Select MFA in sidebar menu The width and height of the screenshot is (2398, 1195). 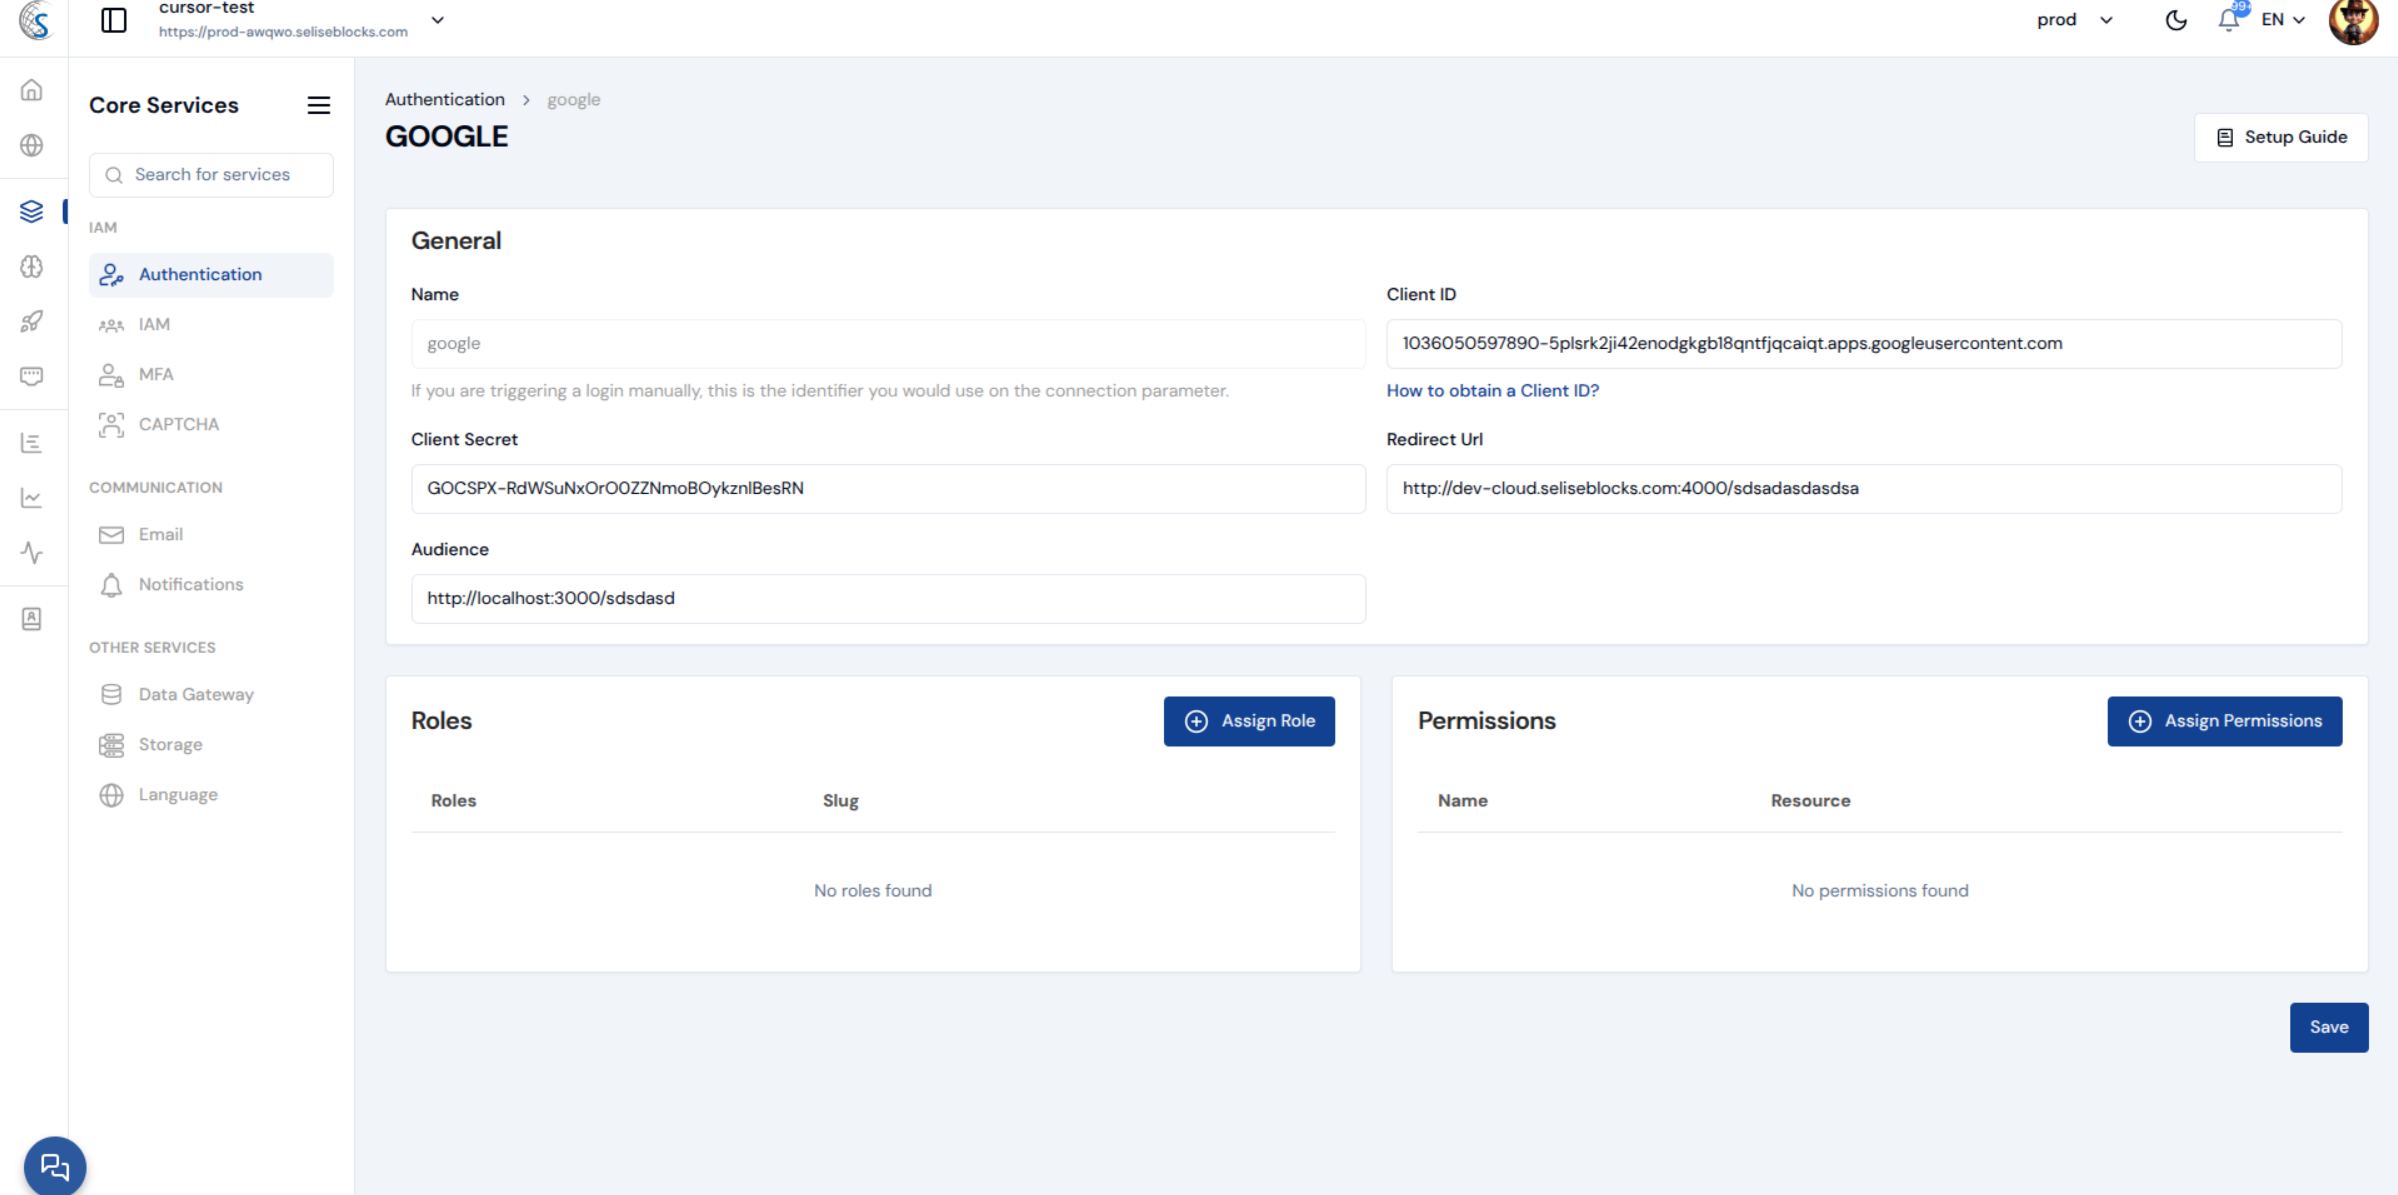(x=156, y=374)
